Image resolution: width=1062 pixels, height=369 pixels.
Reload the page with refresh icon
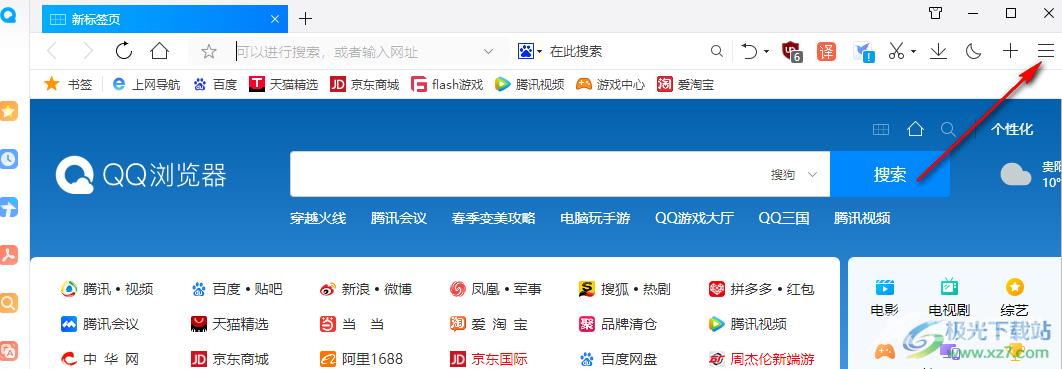[123, 51]
